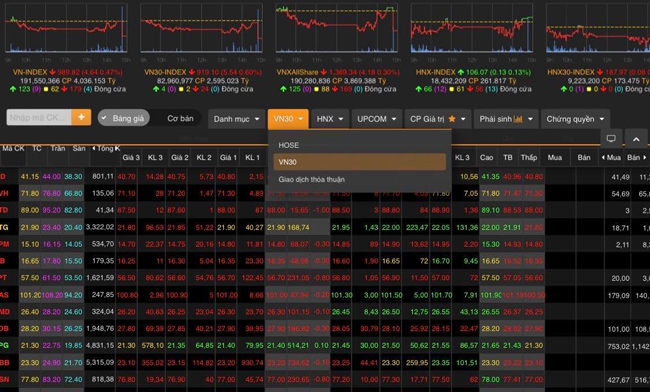Open the UPCOM dropdown
This screenshot has width=650, height=392.
376,119
